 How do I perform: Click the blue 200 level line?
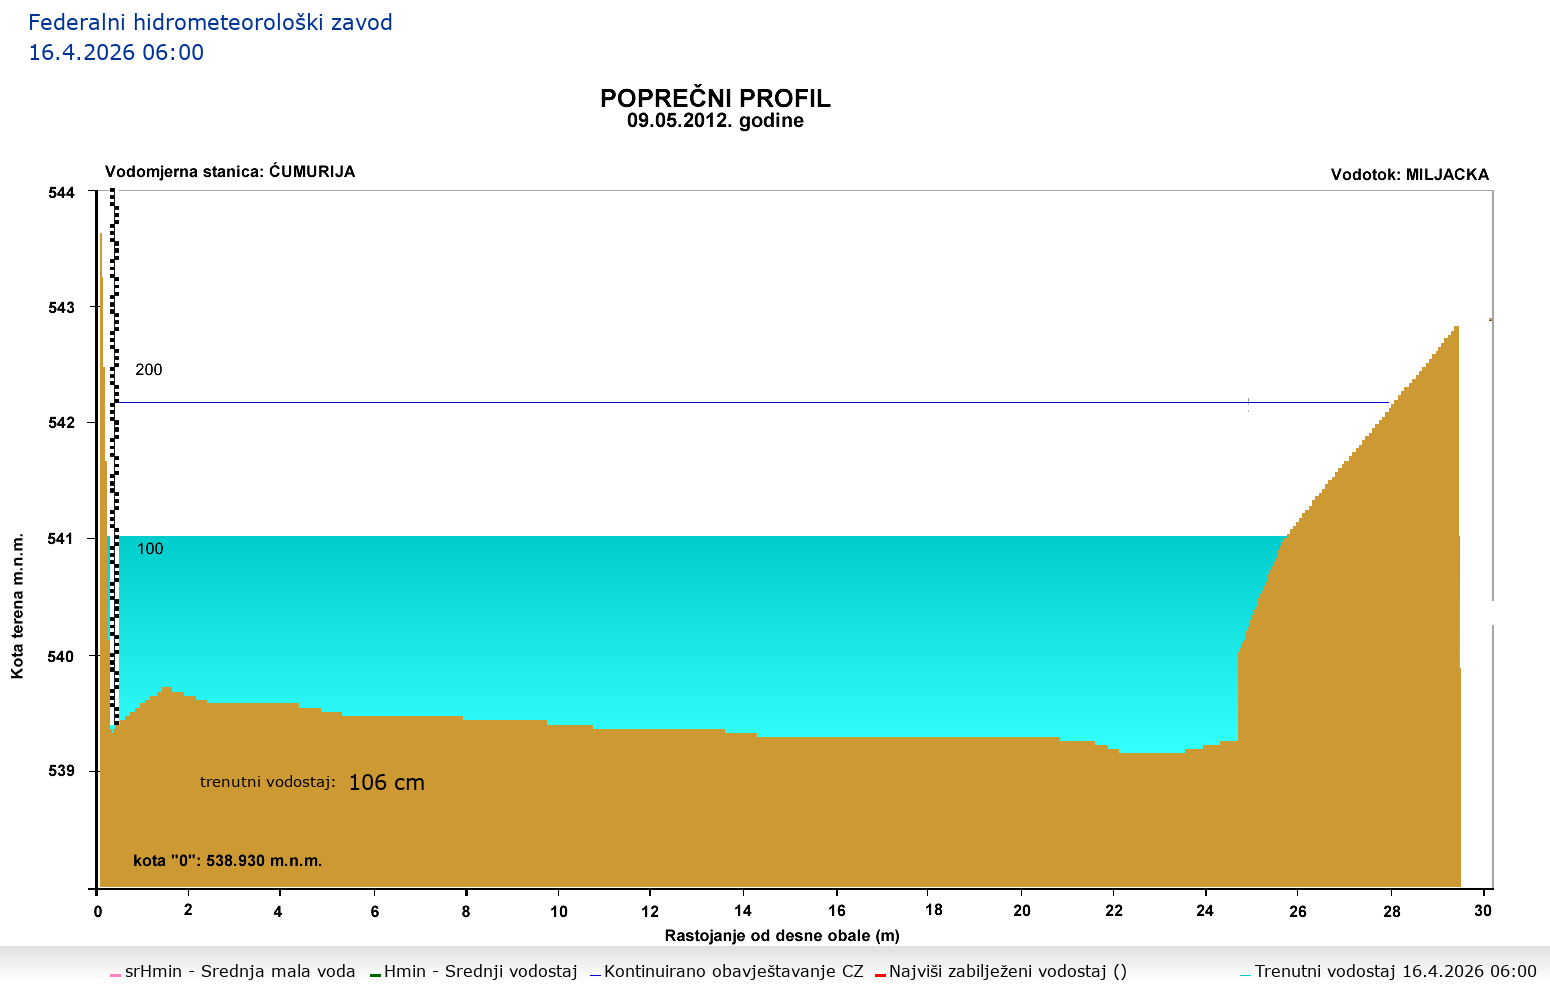tap(700, 403)
